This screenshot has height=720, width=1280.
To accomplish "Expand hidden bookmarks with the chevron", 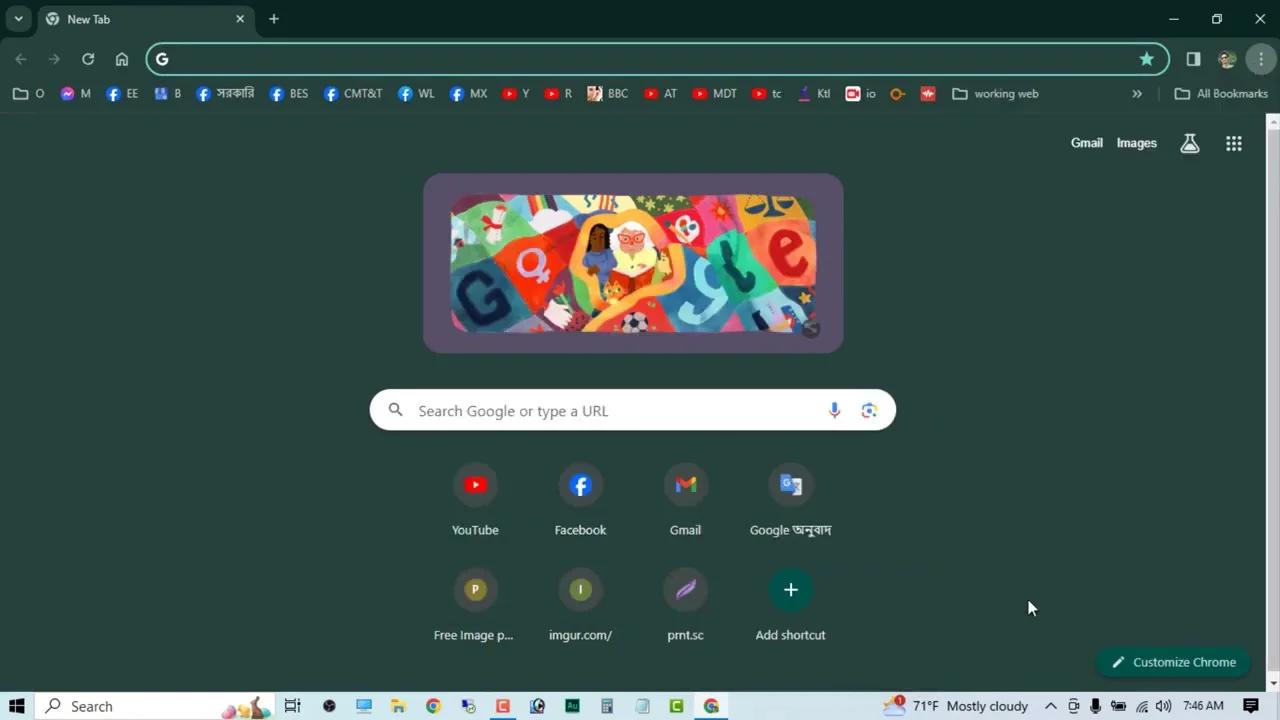I will 1137,93.
